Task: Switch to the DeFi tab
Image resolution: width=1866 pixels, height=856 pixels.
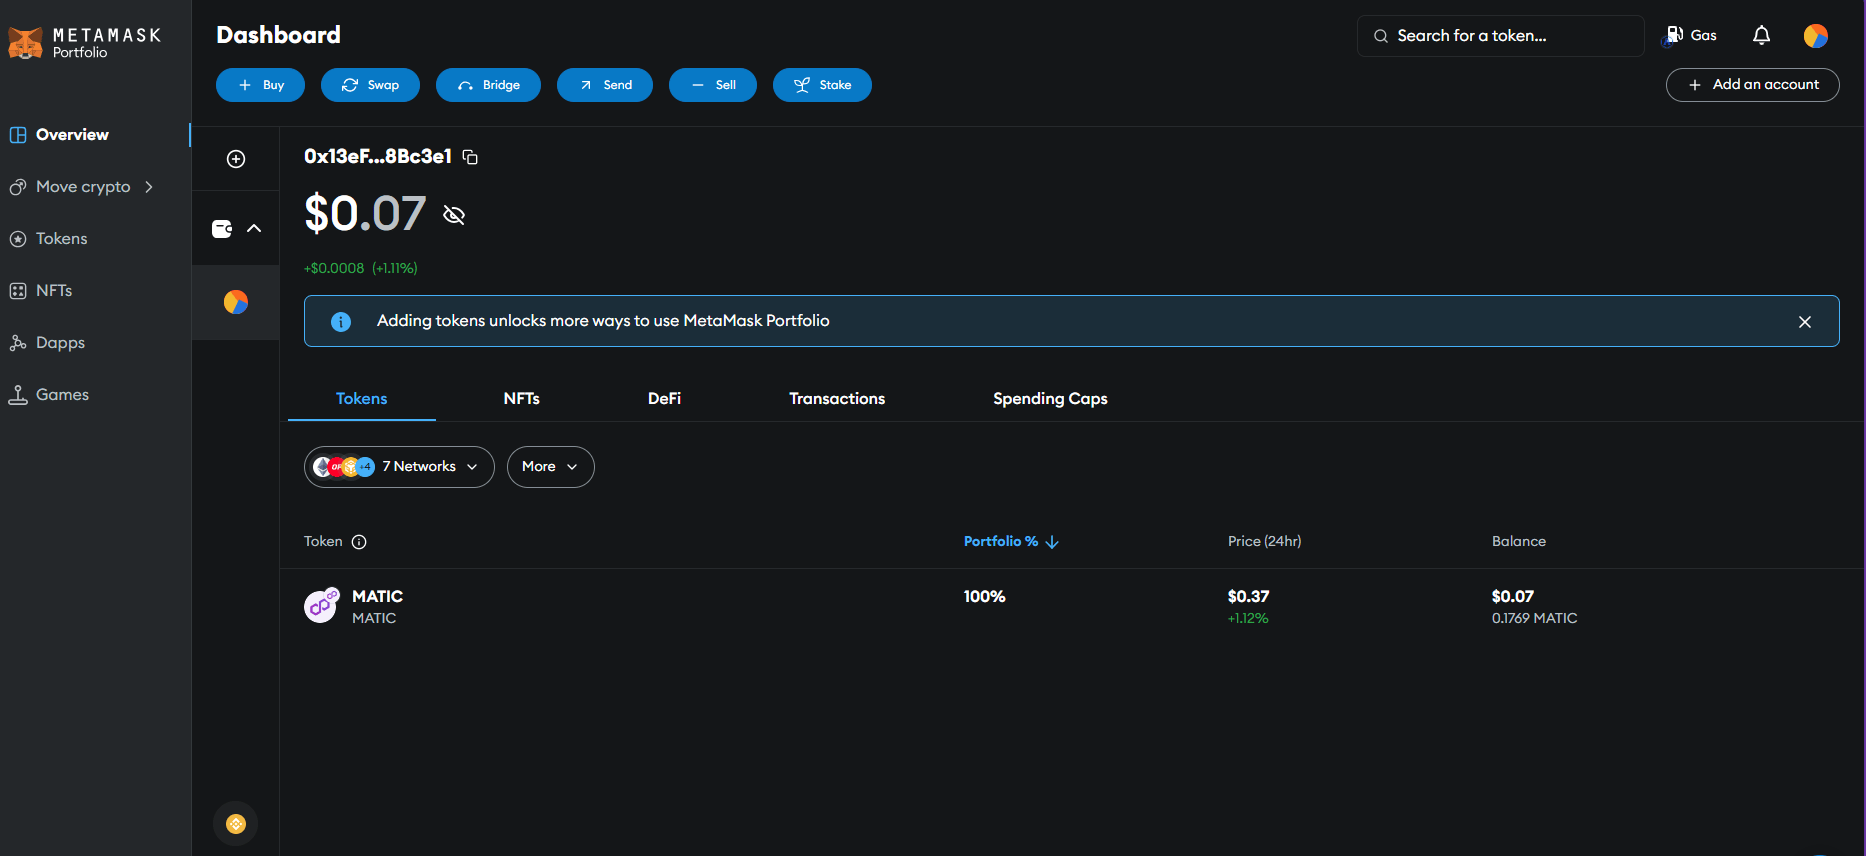Action: click(664, 399)
